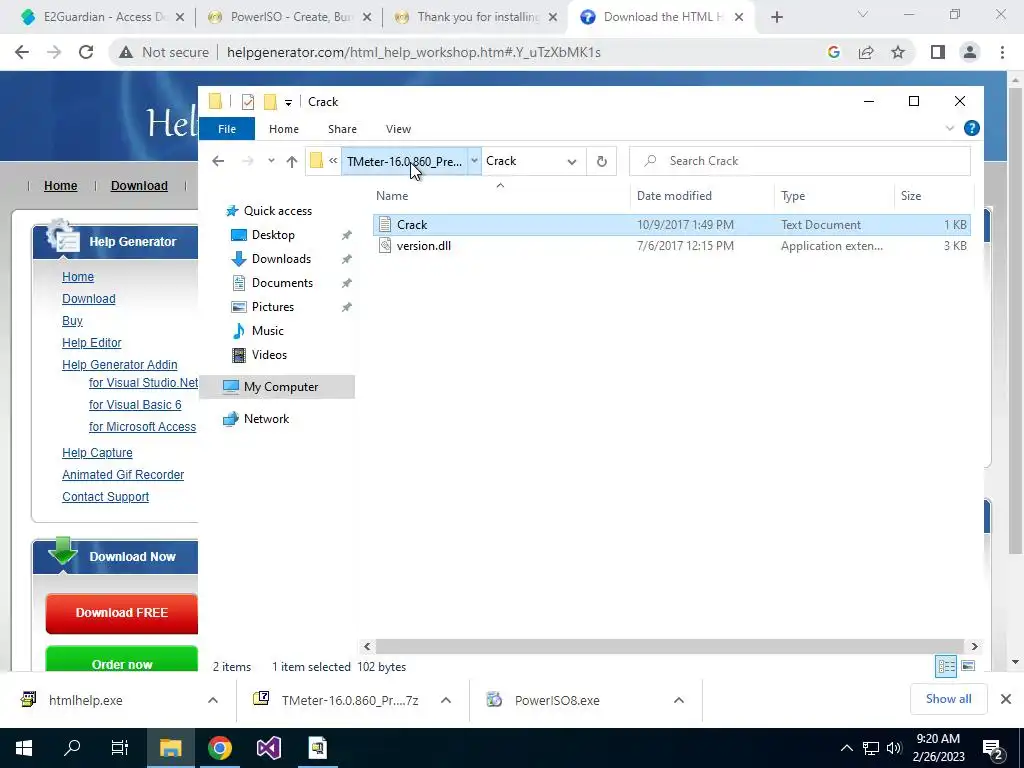Open Contact Support link
This screenshot has width=1024, height=768.
pos(105,497)
